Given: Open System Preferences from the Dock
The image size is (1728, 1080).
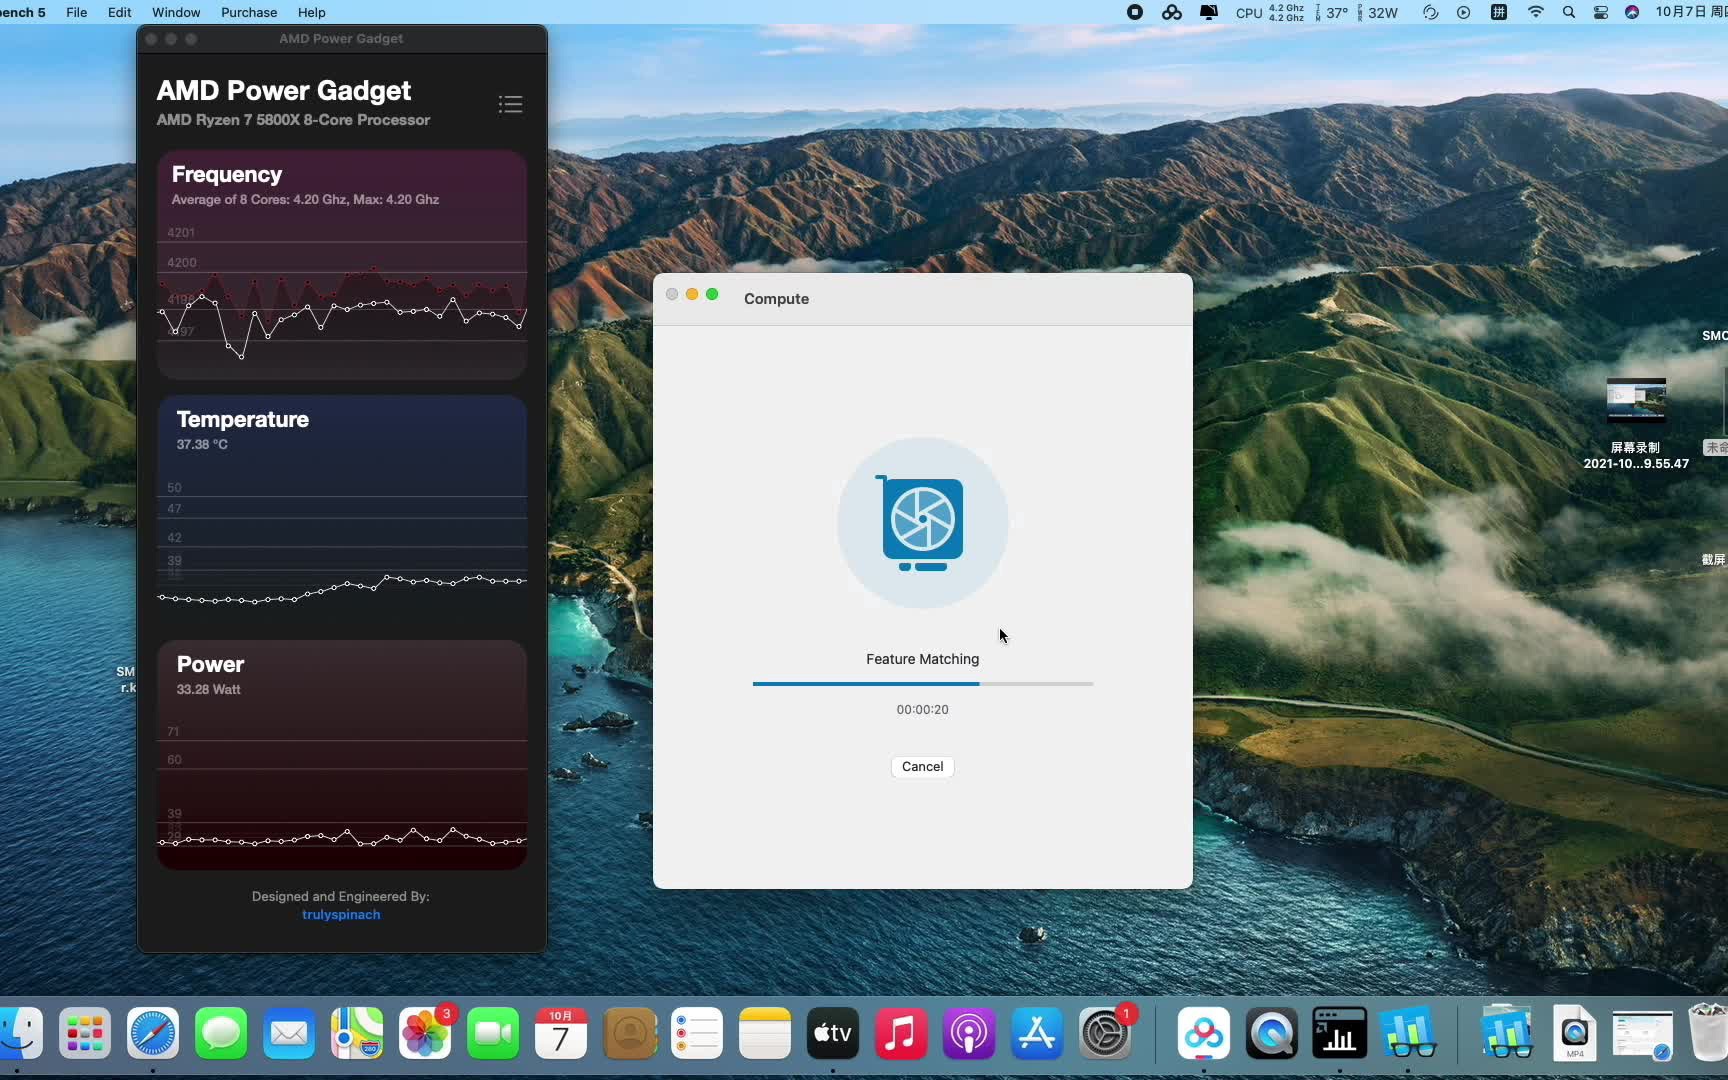Looking at the screenshot, I should click(x=1105, y=1033).
